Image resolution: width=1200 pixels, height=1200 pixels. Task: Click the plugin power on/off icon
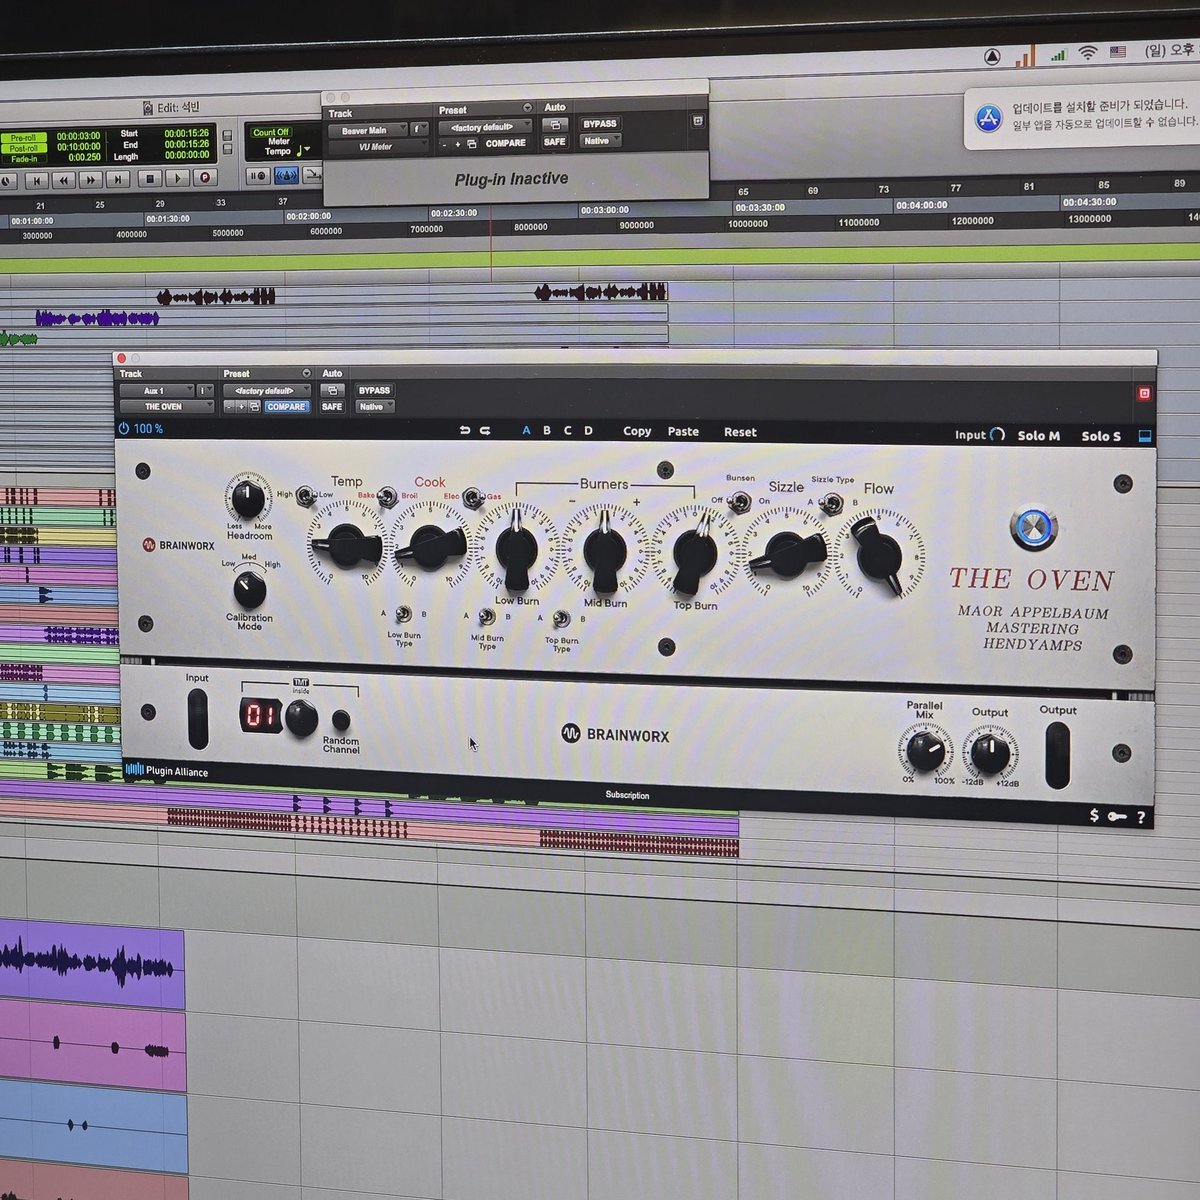pyautogui.click(x=124, y=428)
